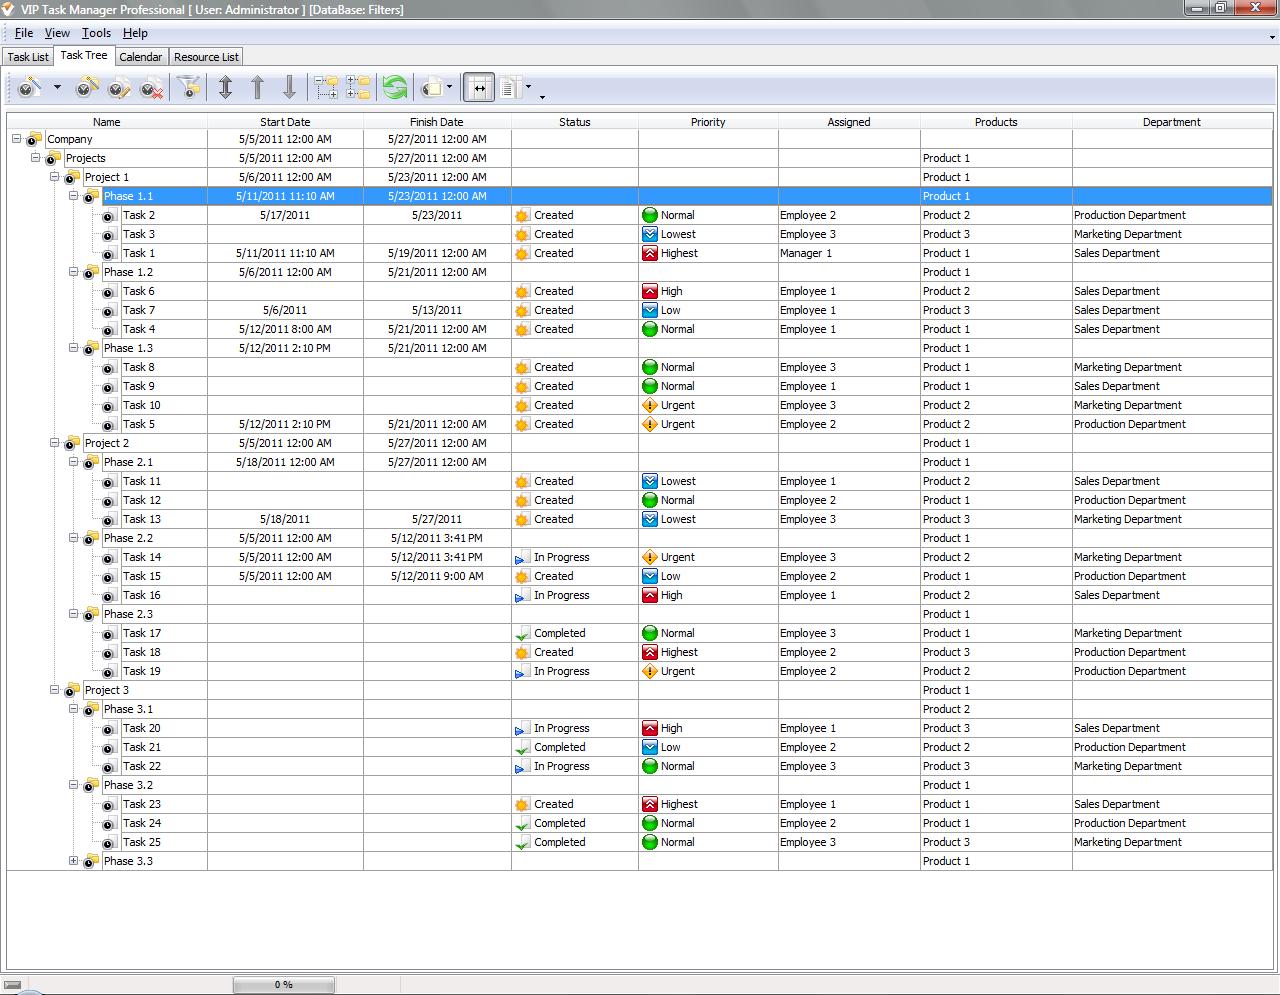Click the 0 % progress bar
The height and width of the screenshot is (995, 1280).
(284, 985)
